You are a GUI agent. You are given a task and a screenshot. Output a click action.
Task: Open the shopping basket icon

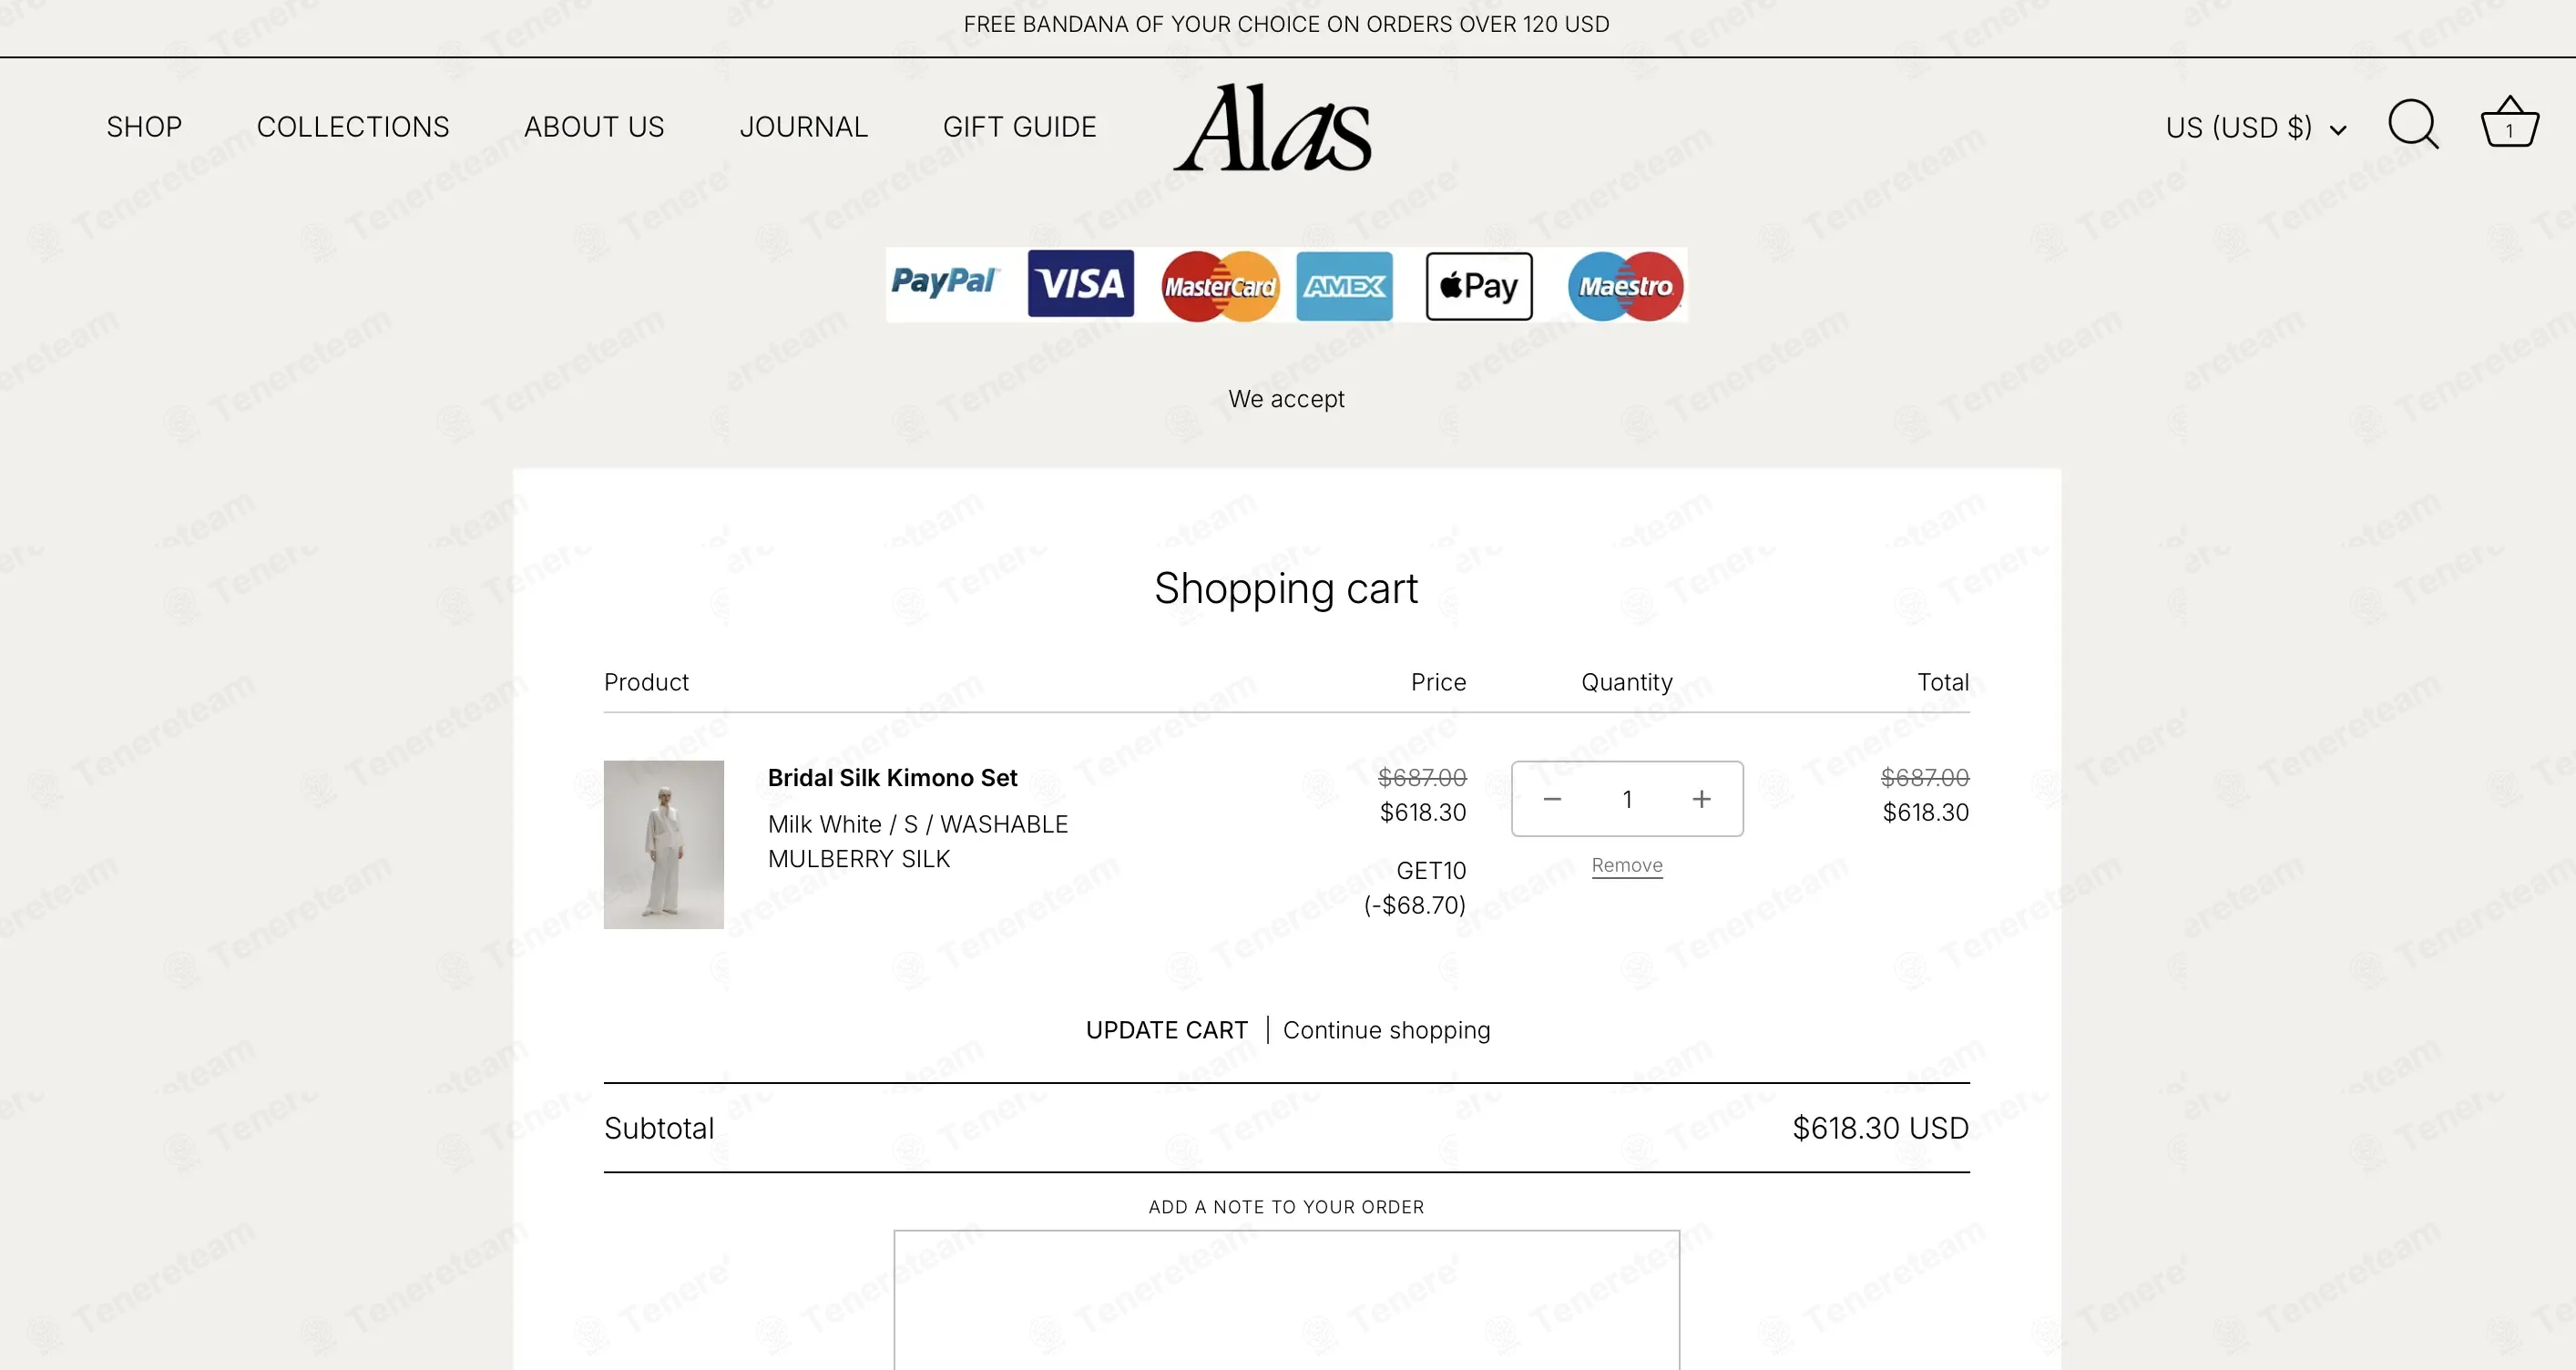pos(2509,123)
